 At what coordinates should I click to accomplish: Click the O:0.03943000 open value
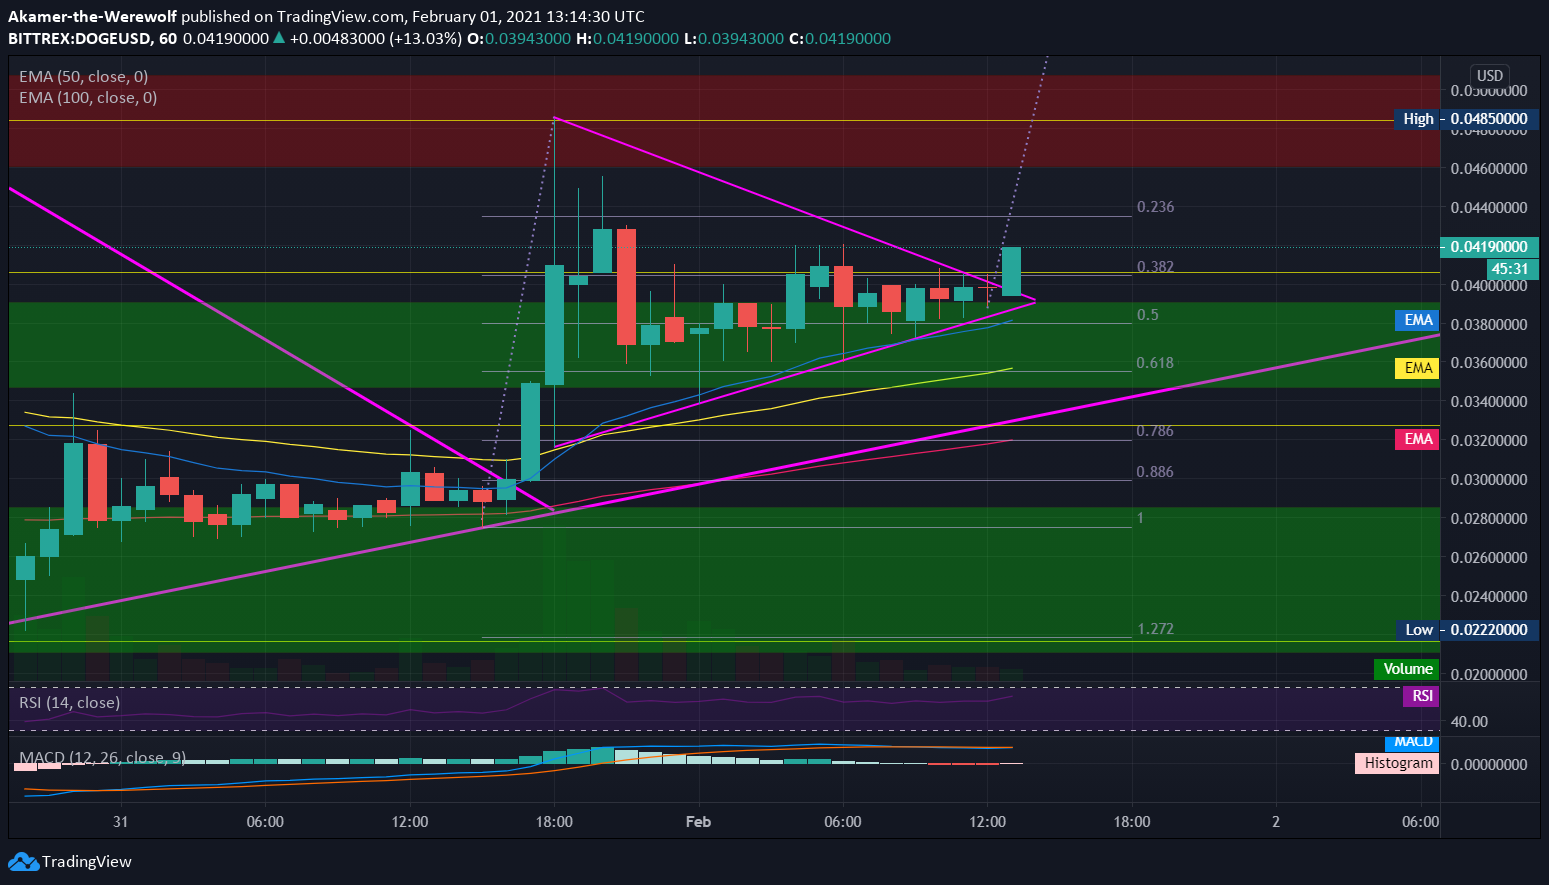point(519,38)
